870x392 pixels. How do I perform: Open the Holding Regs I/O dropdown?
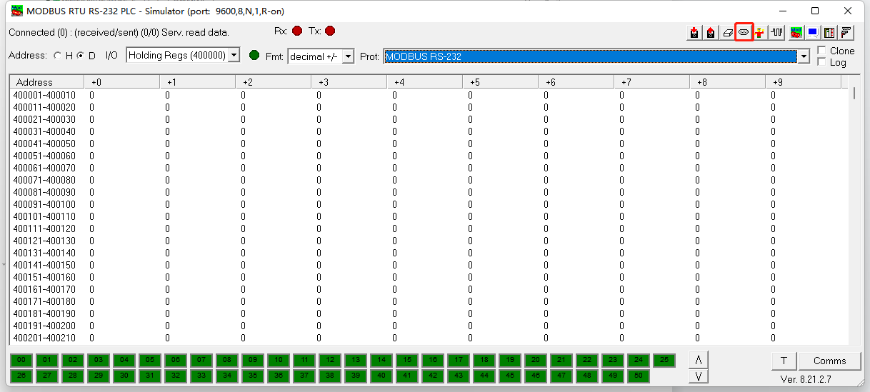tap(183, 55)
